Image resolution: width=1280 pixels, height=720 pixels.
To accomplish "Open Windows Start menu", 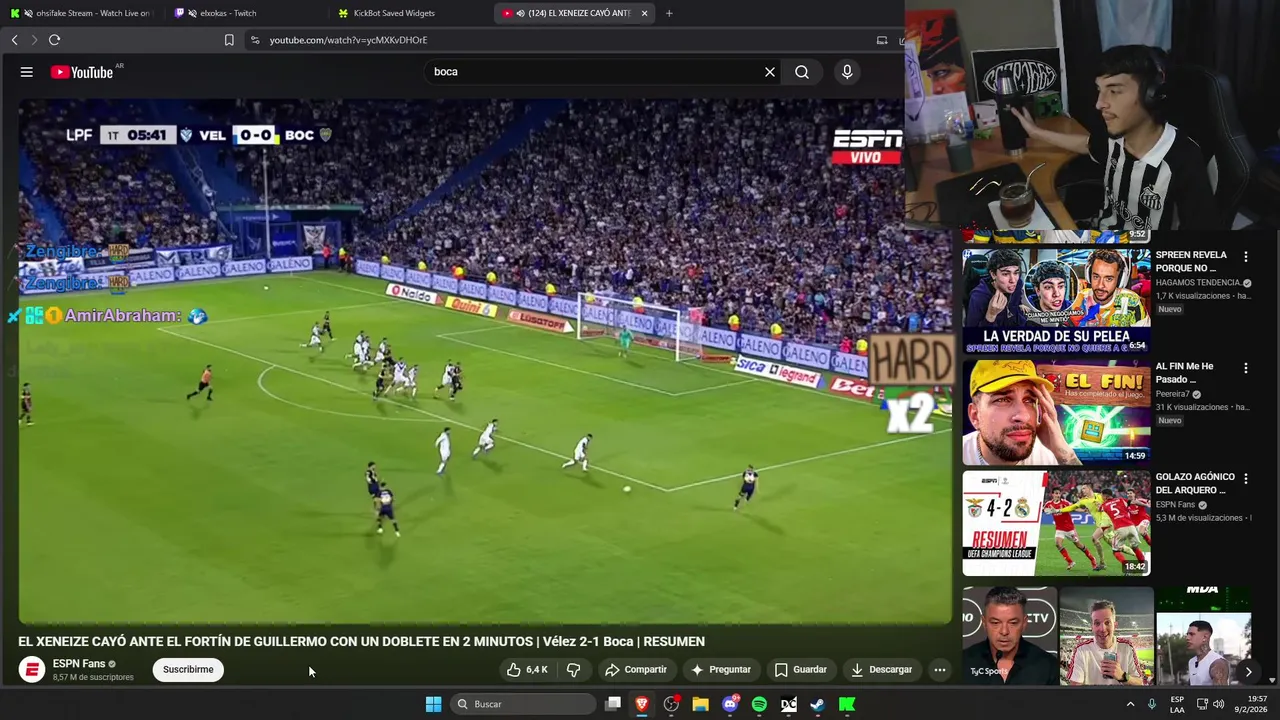I will point(433,704).
